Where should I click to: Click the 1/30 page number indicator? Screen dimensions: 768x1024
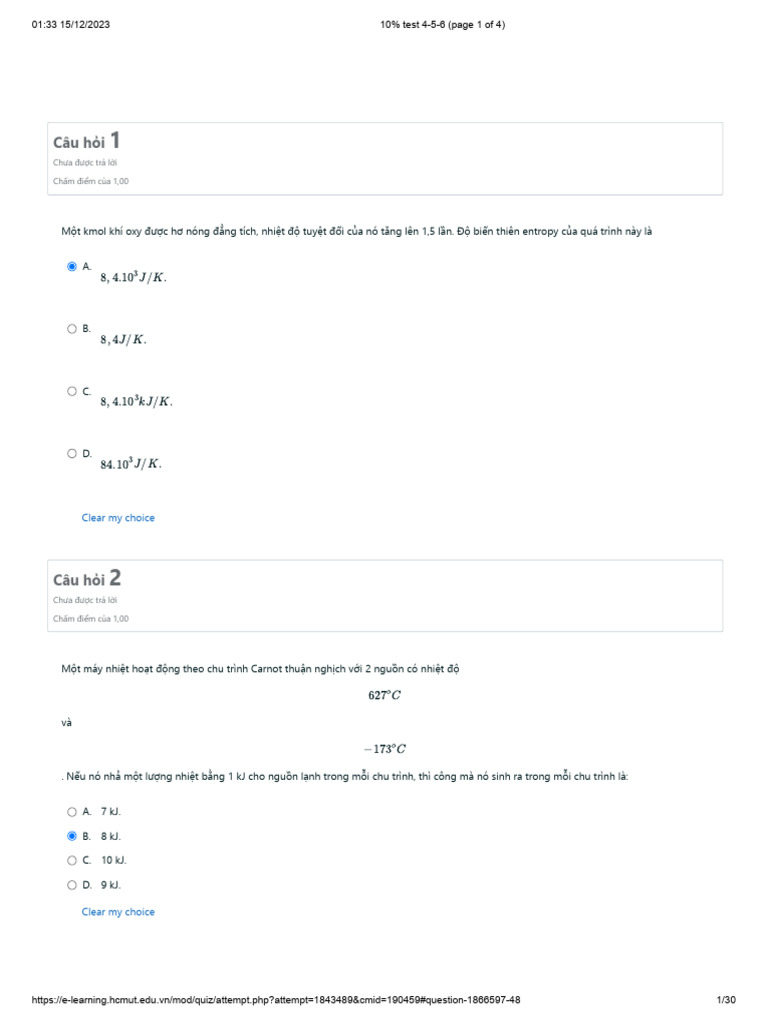(726, 1001)
